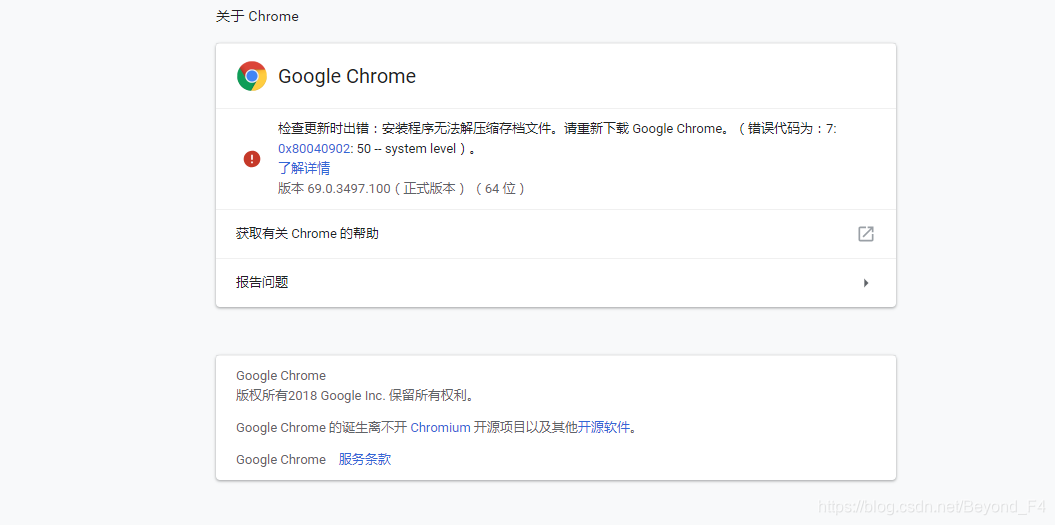Open the Chromium project link
The height and width of the screenshot is (525, 1055).
[441, 427]
